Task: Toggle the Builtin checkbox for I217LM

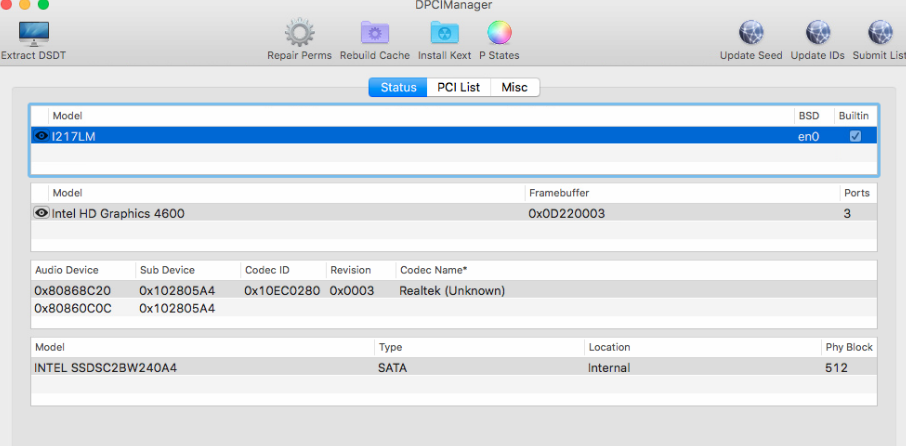Action: [x=855, y=136]
